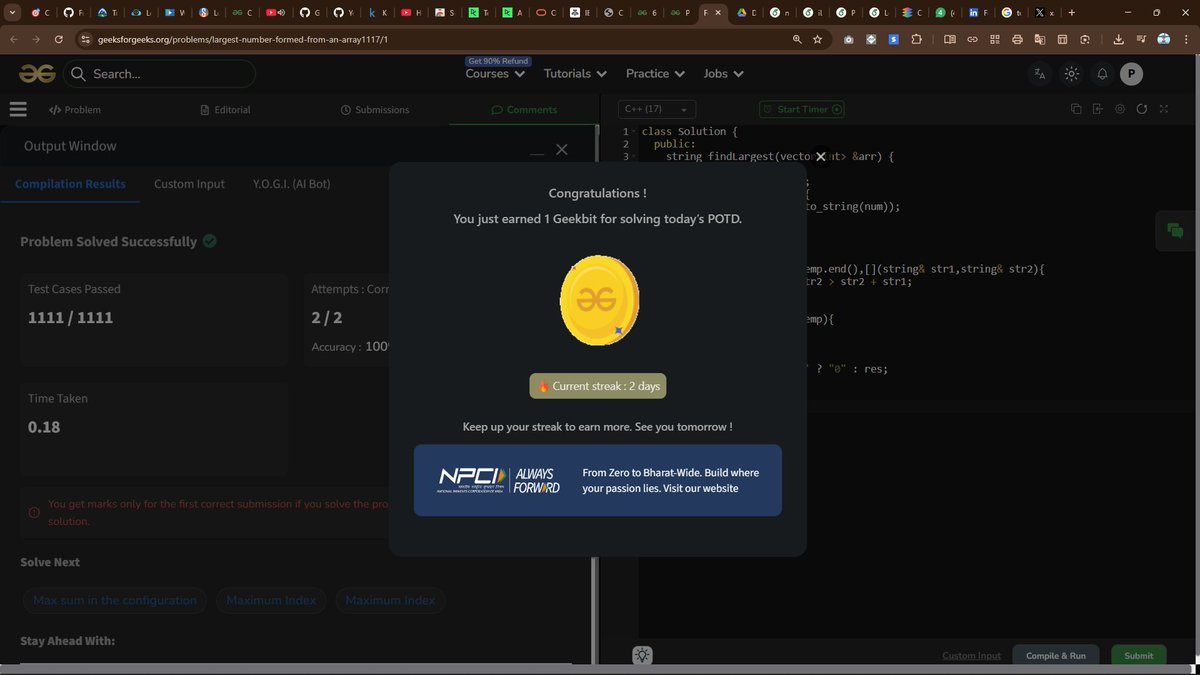
Task: Expand the Courses dropdown
Action: (495, 74)
